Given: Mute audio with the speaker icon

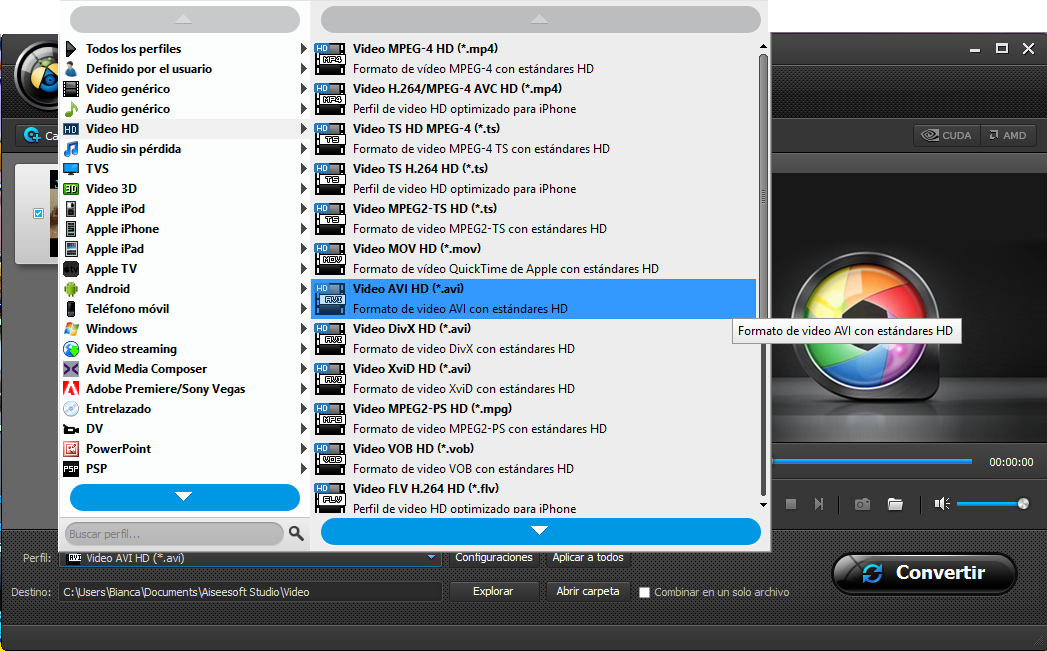Looking at the screenshot, I should coord(941,504).
